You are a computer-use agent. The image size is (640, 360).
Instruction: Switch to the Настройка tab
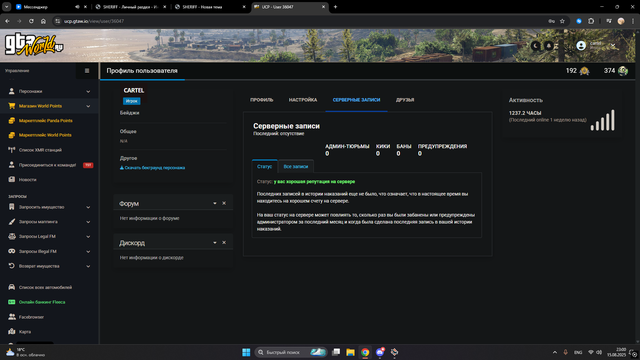point(303,100)
